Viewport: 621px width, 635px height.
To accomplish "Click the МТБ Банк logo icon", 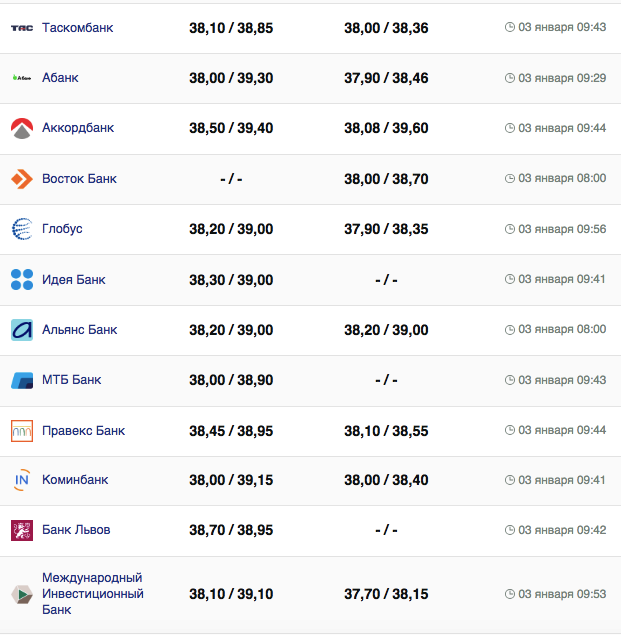I will [22, 380].
